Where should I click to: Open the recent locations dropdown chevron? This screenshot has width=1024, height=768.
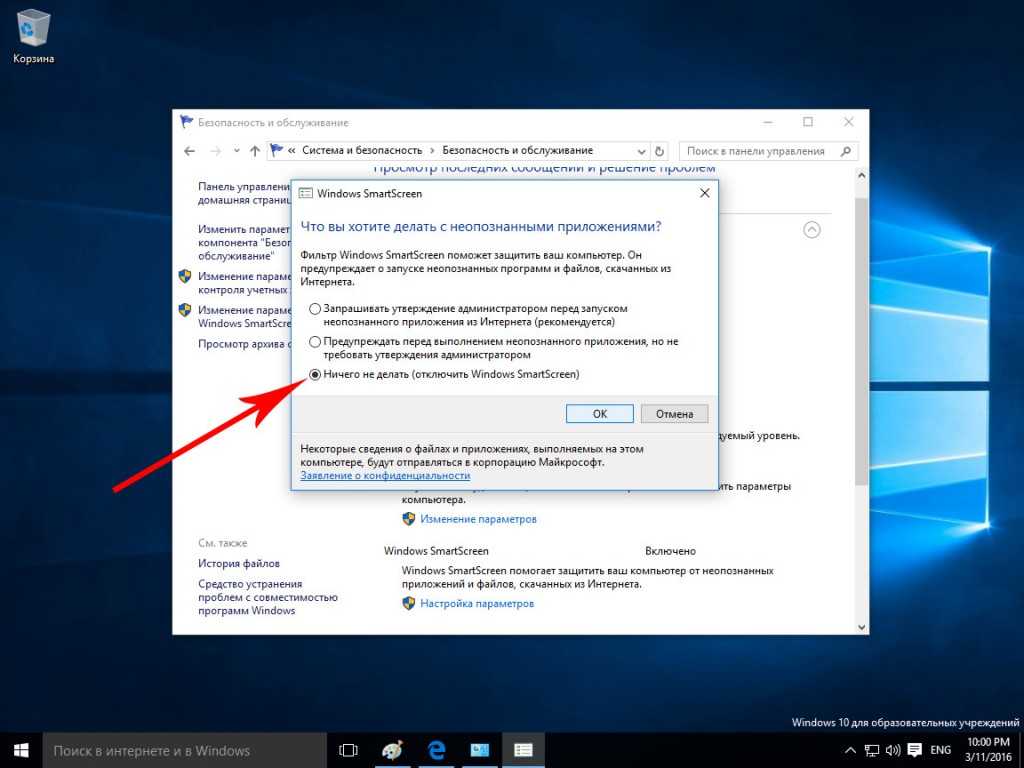pyautogui.click(x=236, y=151)
